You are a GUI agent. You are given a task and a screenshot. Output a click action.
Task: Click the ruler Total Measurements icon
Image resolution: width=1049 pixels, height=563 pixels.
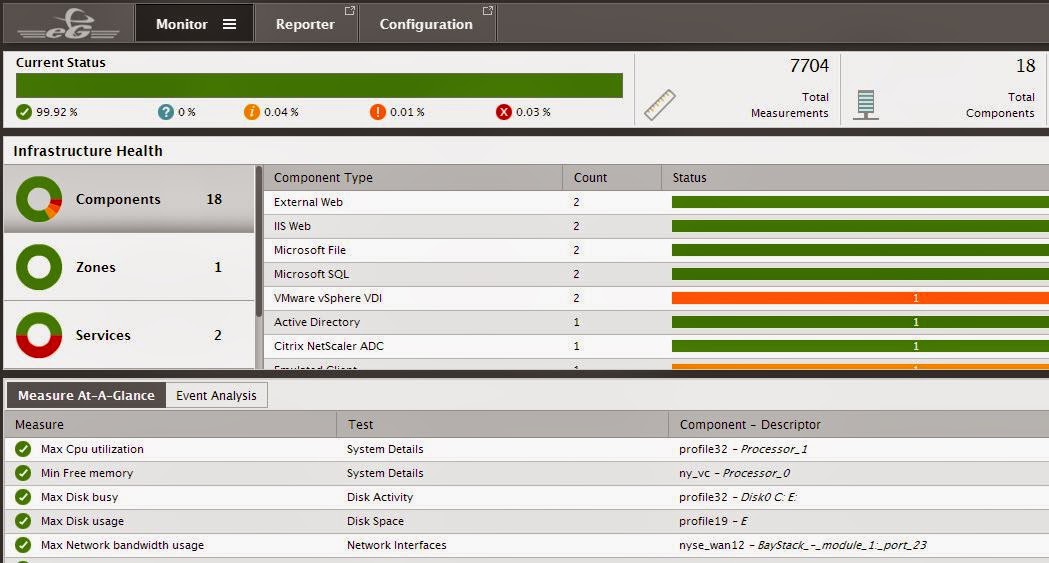[660, 105]
